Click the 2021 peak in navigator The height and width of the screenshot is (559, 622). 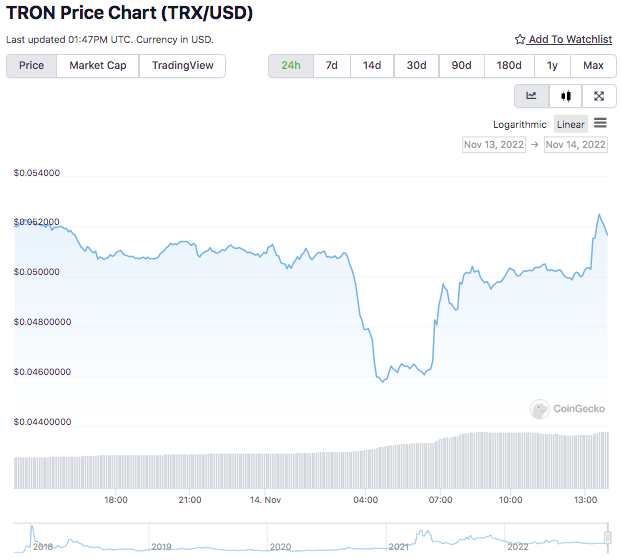pos(424,532)
